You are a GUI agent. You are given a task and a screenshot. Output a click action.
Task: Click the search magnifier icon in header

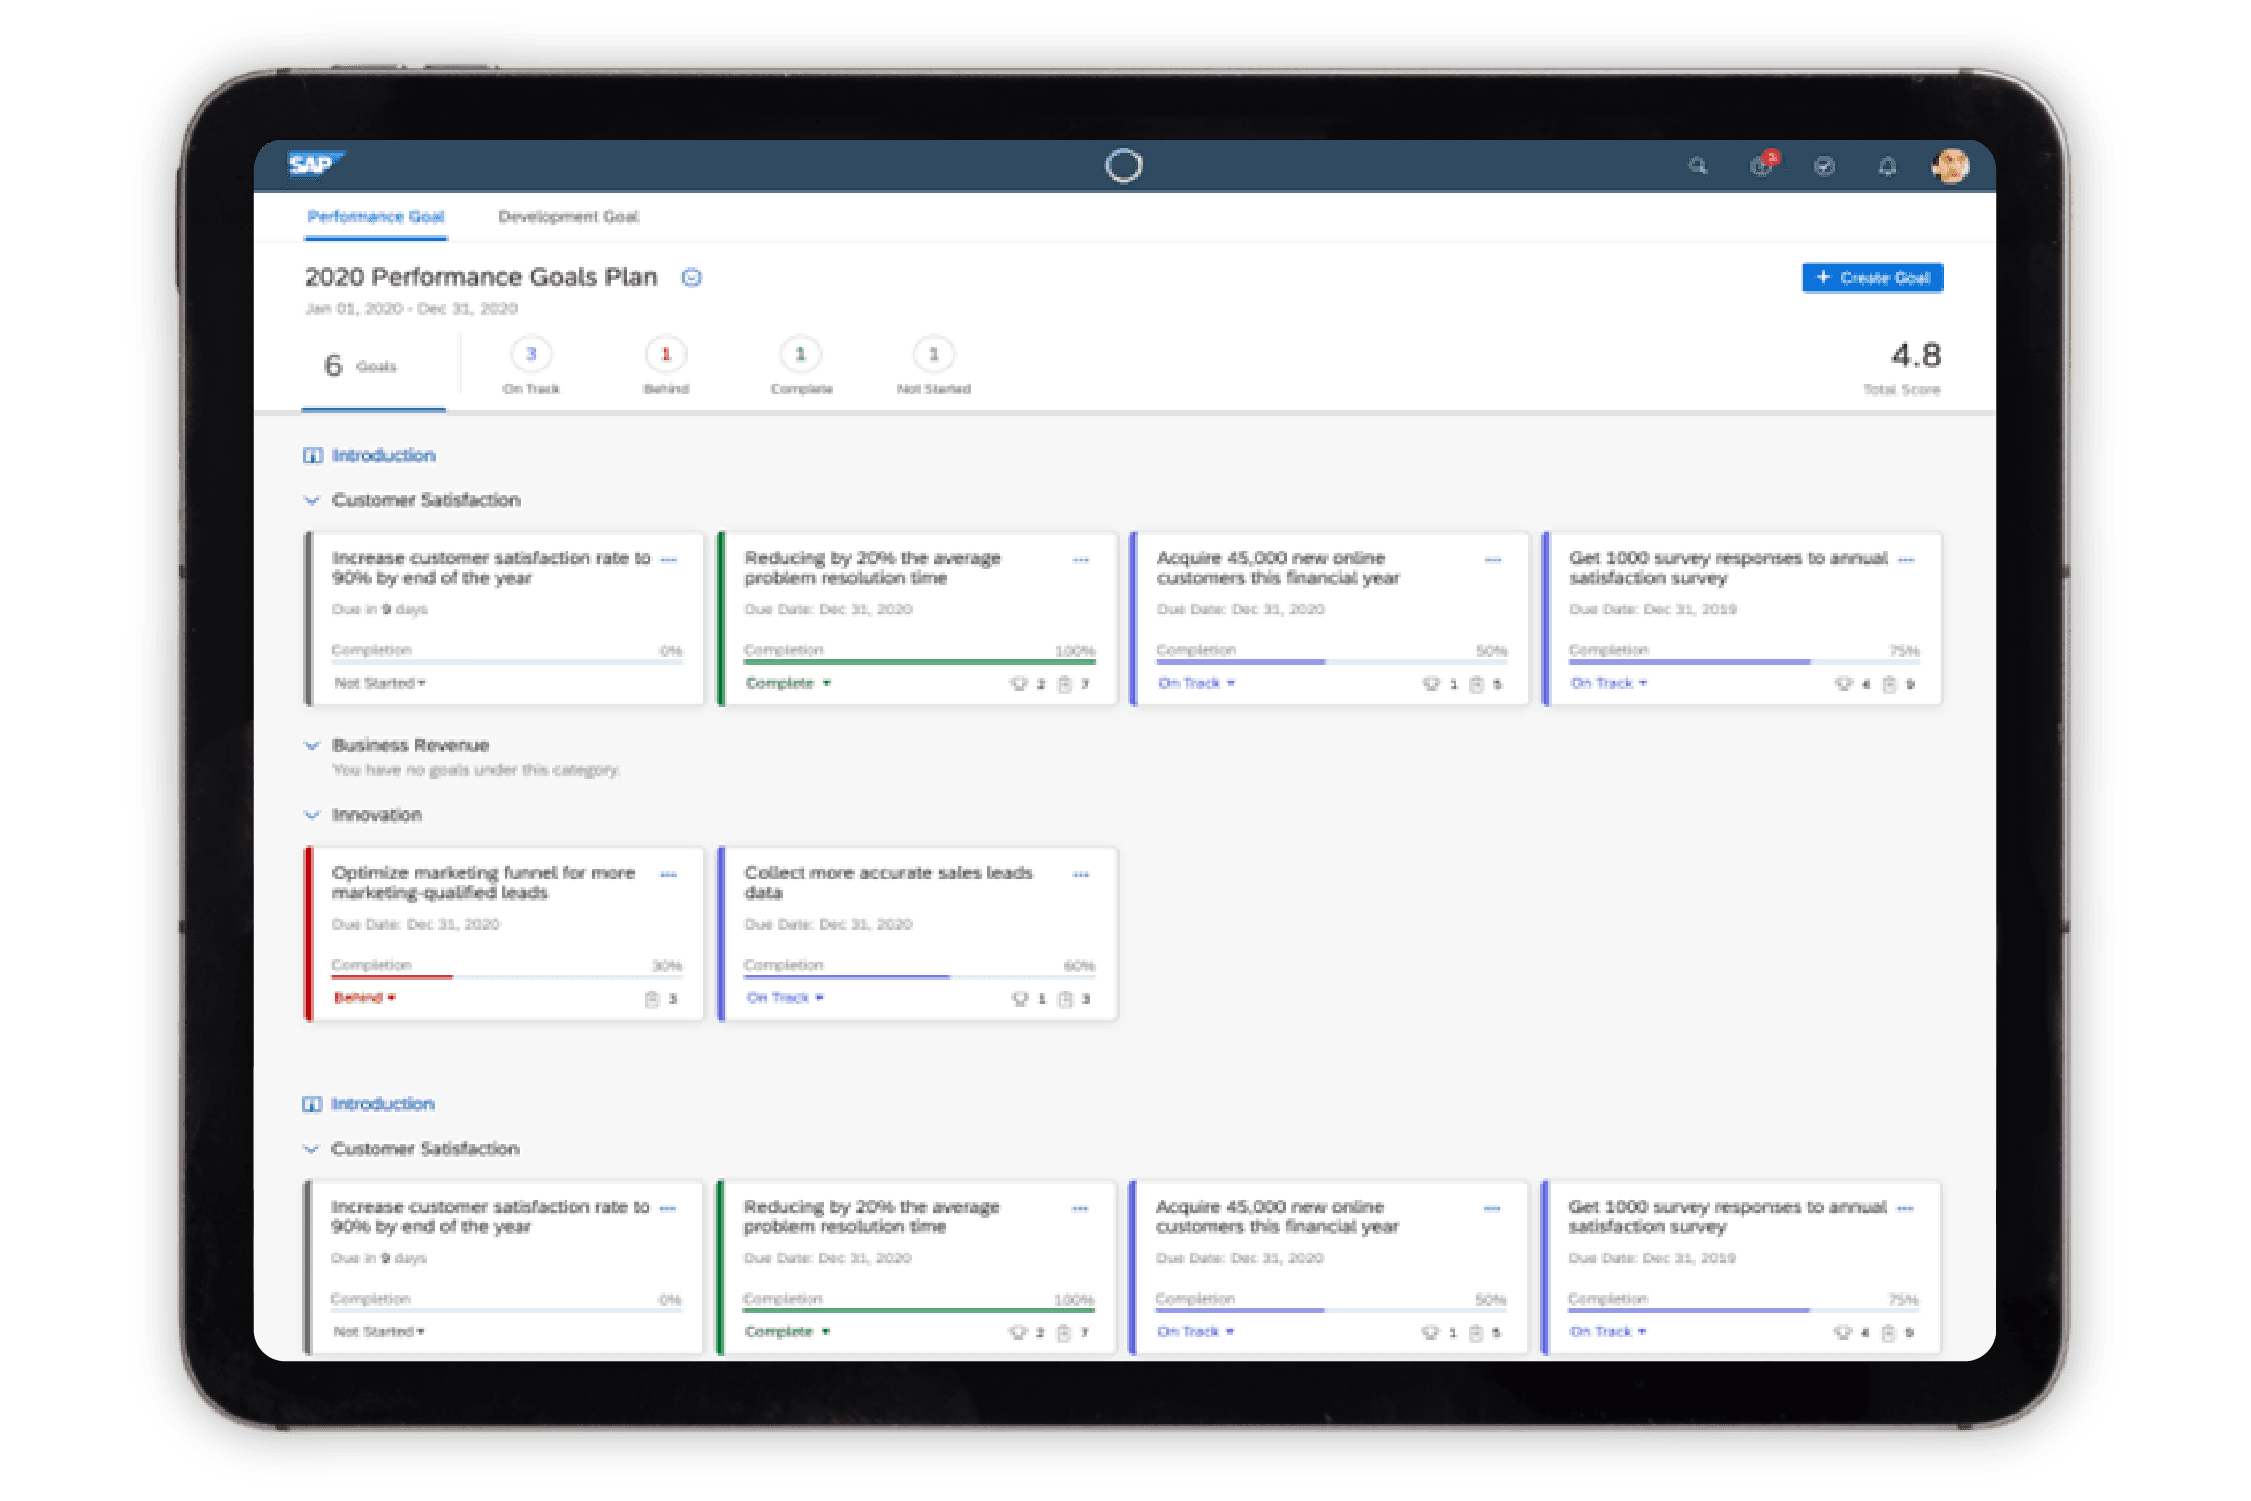pos(1697,166)
